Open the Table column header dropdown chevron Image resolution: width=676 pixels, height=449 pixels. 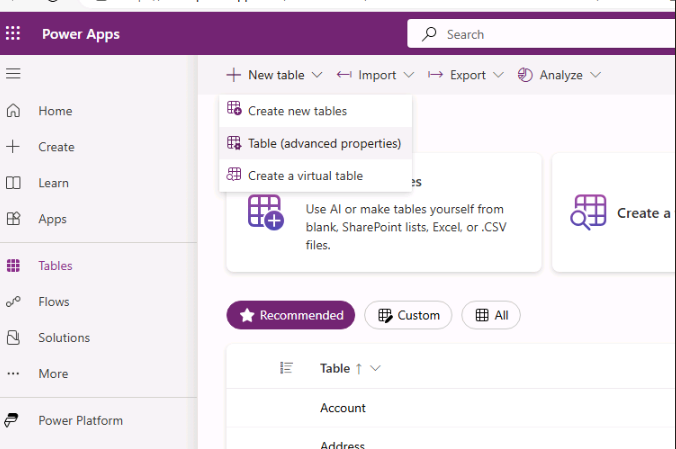click(x=376, y=368)
